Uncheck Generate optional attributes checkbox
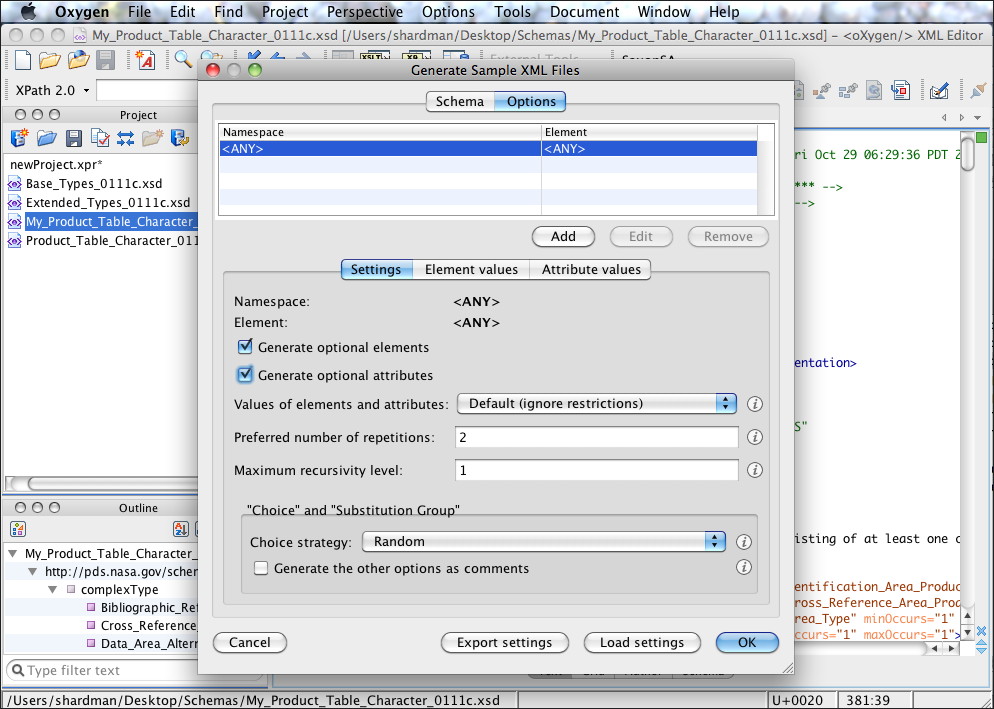The height and width of the screenshot is (709, 994). coord(245,374)
